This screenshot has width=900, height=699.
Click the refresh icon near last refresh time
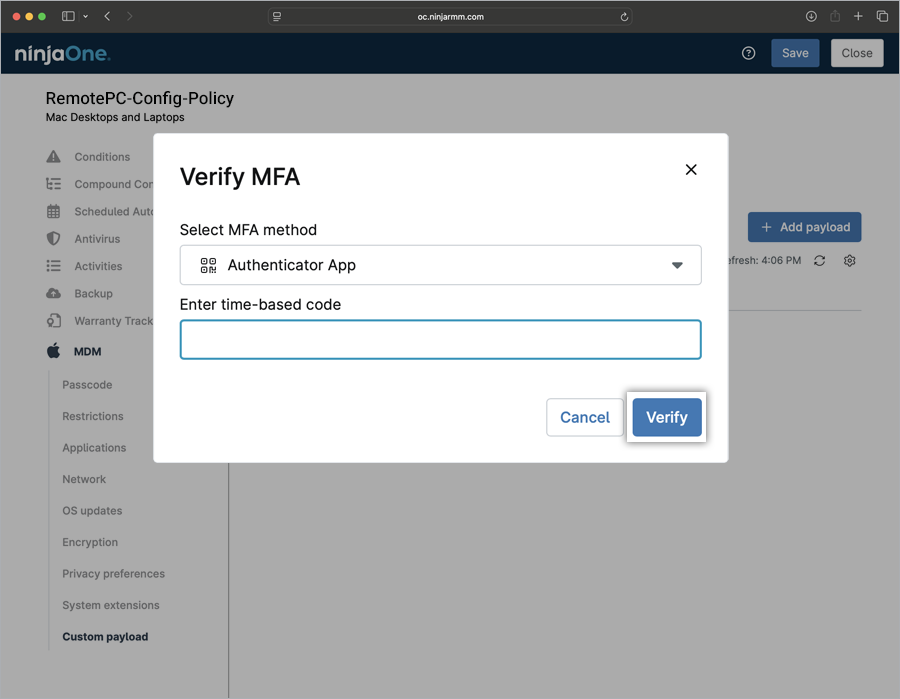(x=820, y=261)
